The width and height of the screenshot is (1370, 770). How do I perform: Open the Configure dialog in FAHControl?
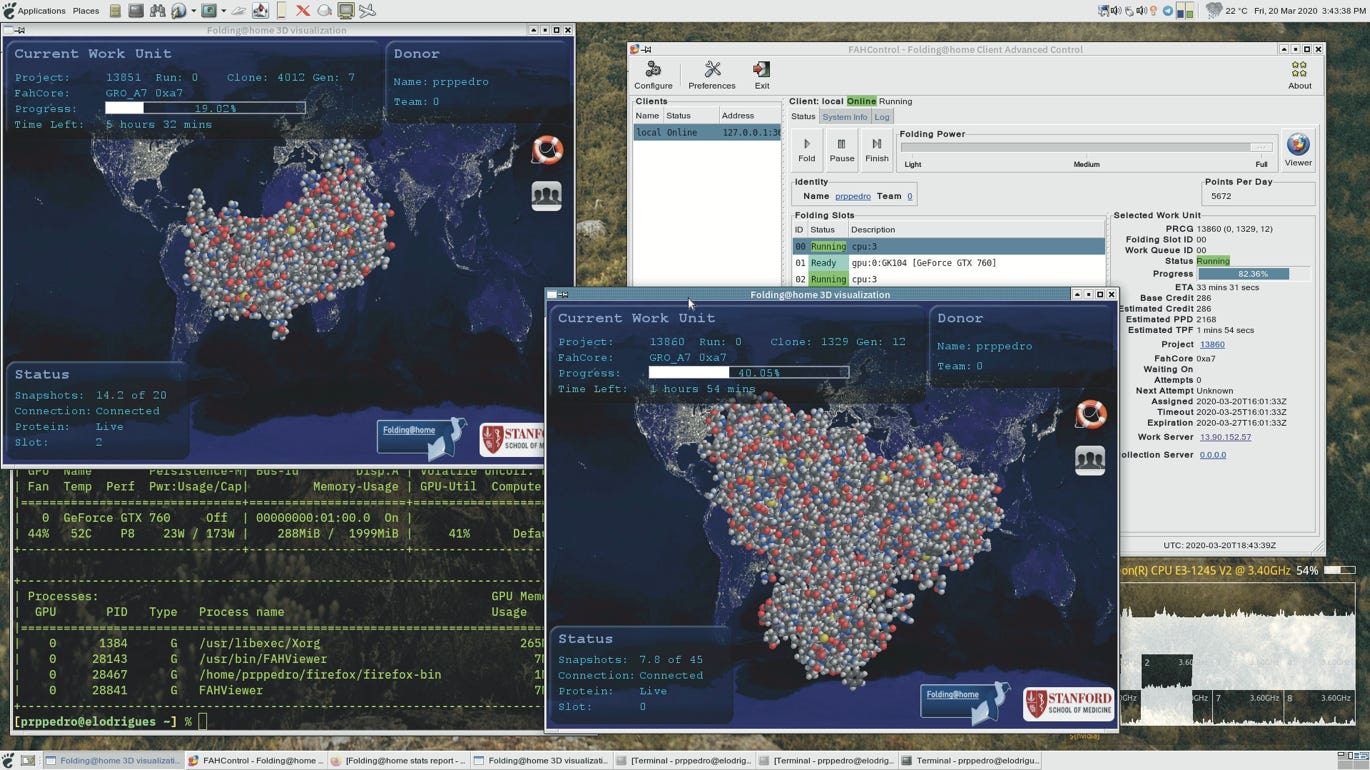[653, 75]
